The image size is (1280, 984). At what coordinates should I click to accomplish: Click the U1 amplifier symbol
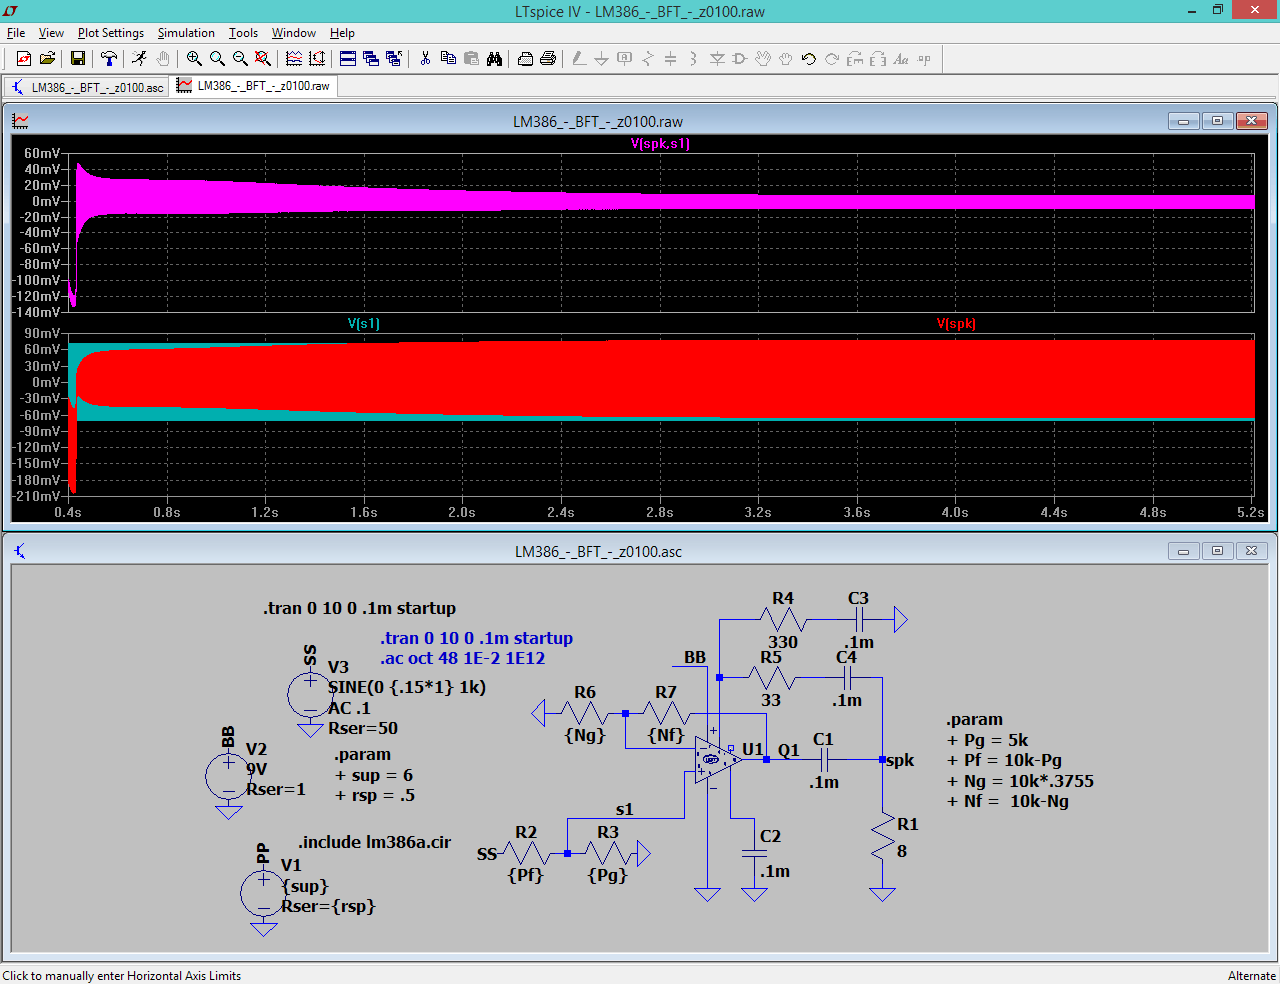717,760
